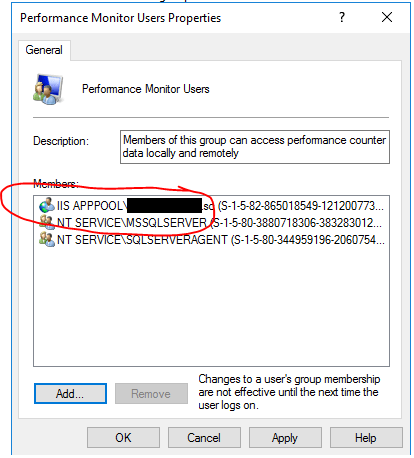Dismiss dialog with the Cancel button
Image resolution: width=414 pixels, height=458 pixels.
[204, 437]
